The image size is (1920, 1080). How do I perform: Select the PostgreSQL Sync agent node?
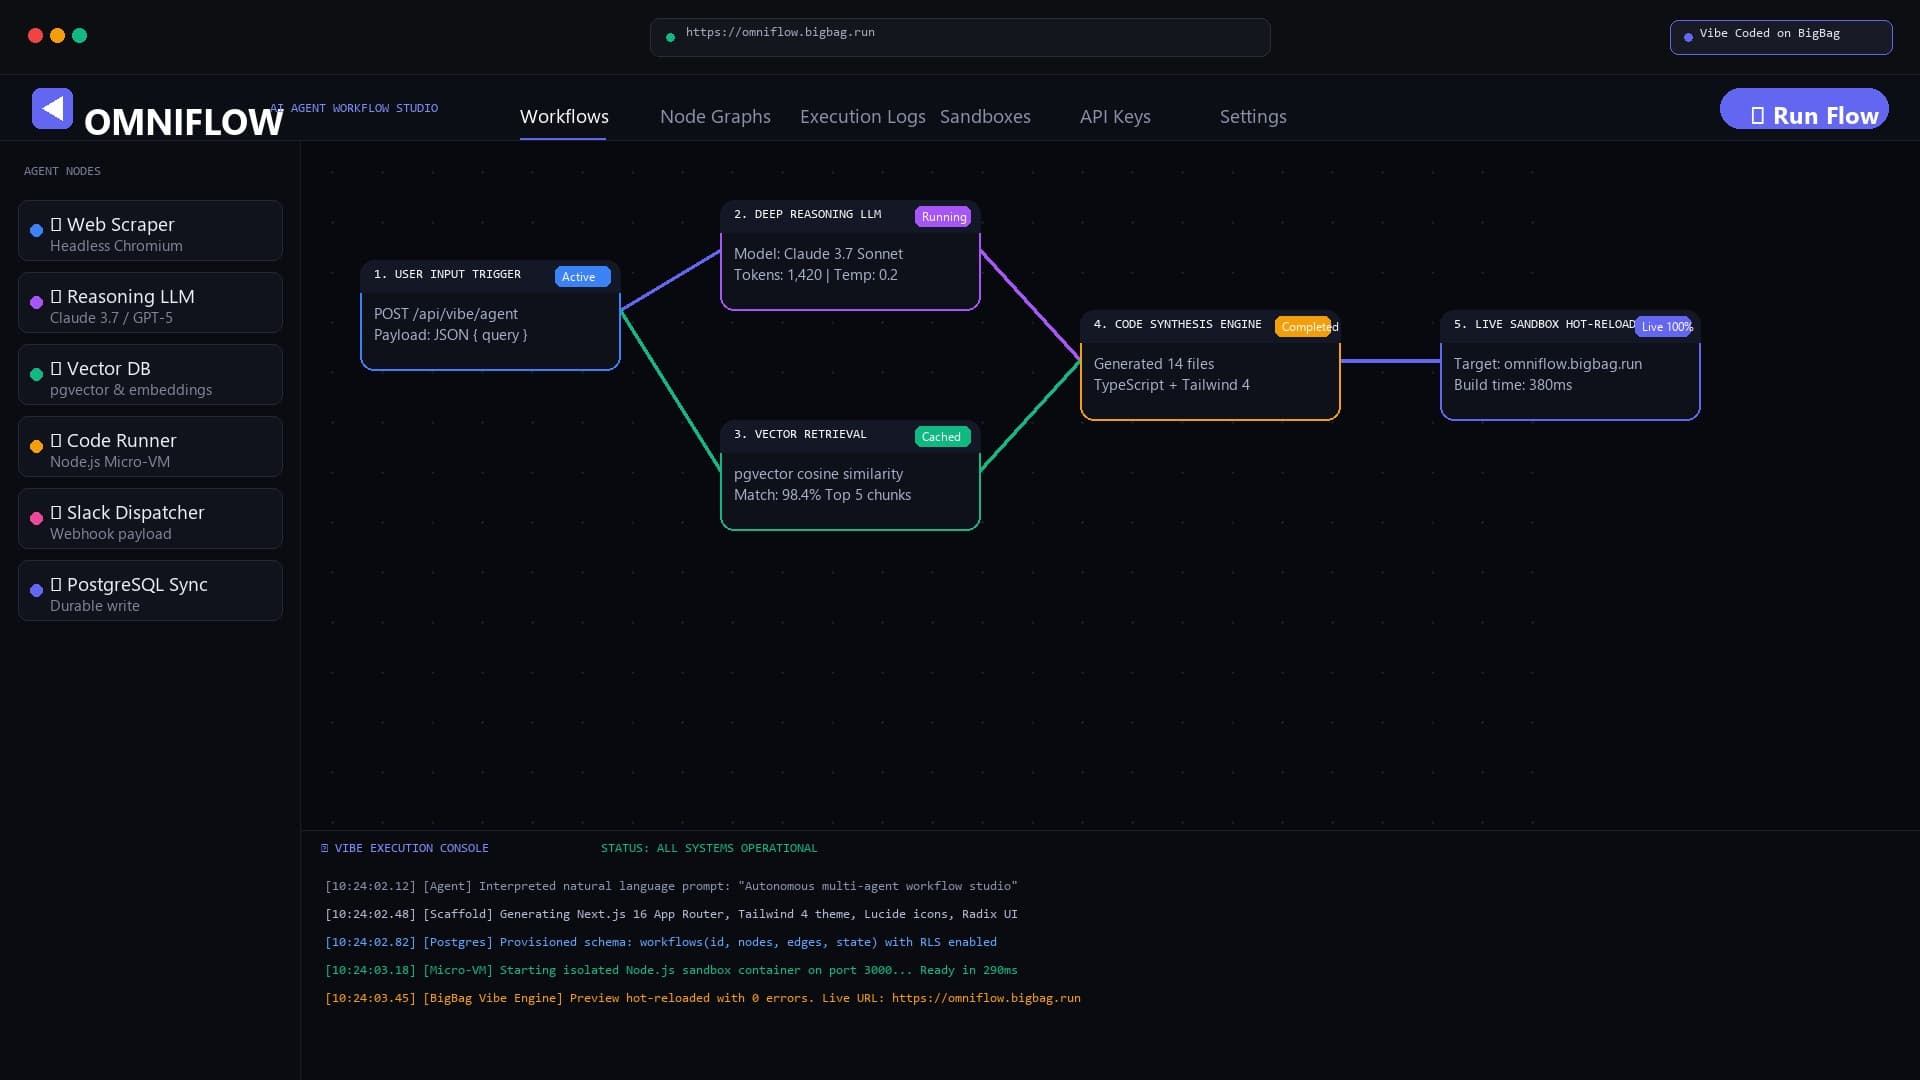point(150,590)
